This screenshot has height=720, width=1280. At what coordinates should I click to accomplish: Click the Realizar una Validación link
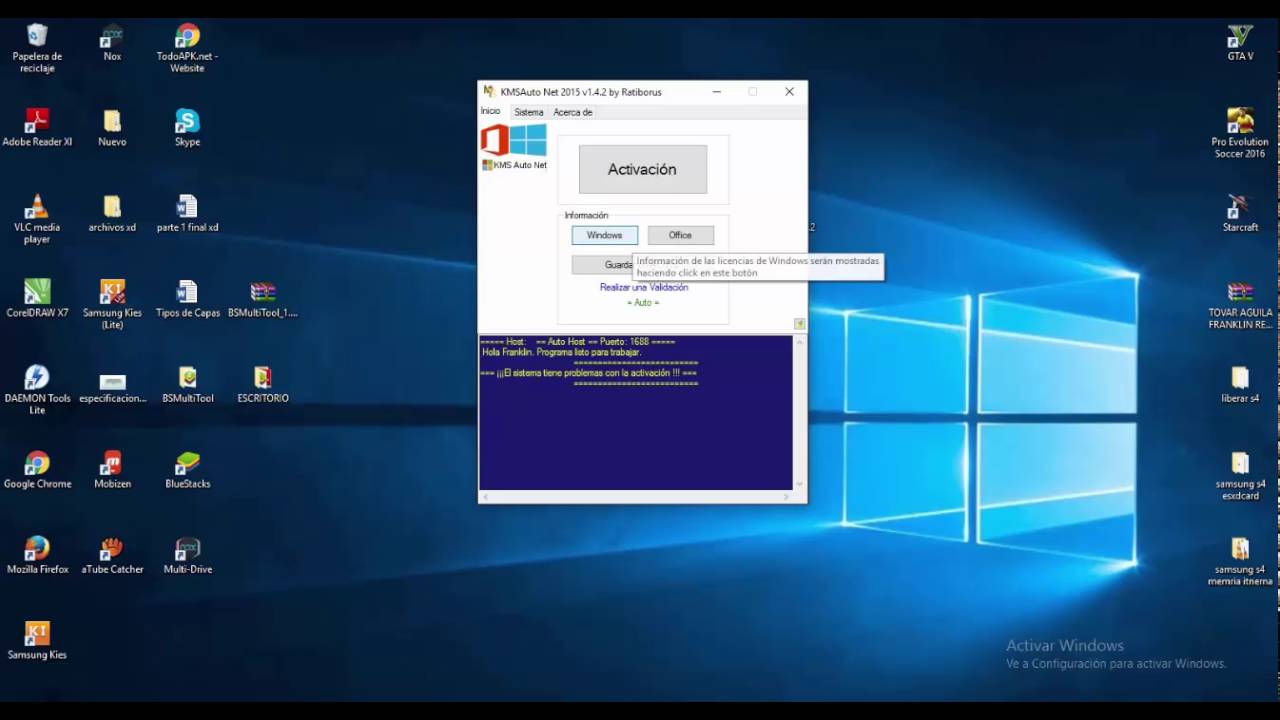pos(644,288)
